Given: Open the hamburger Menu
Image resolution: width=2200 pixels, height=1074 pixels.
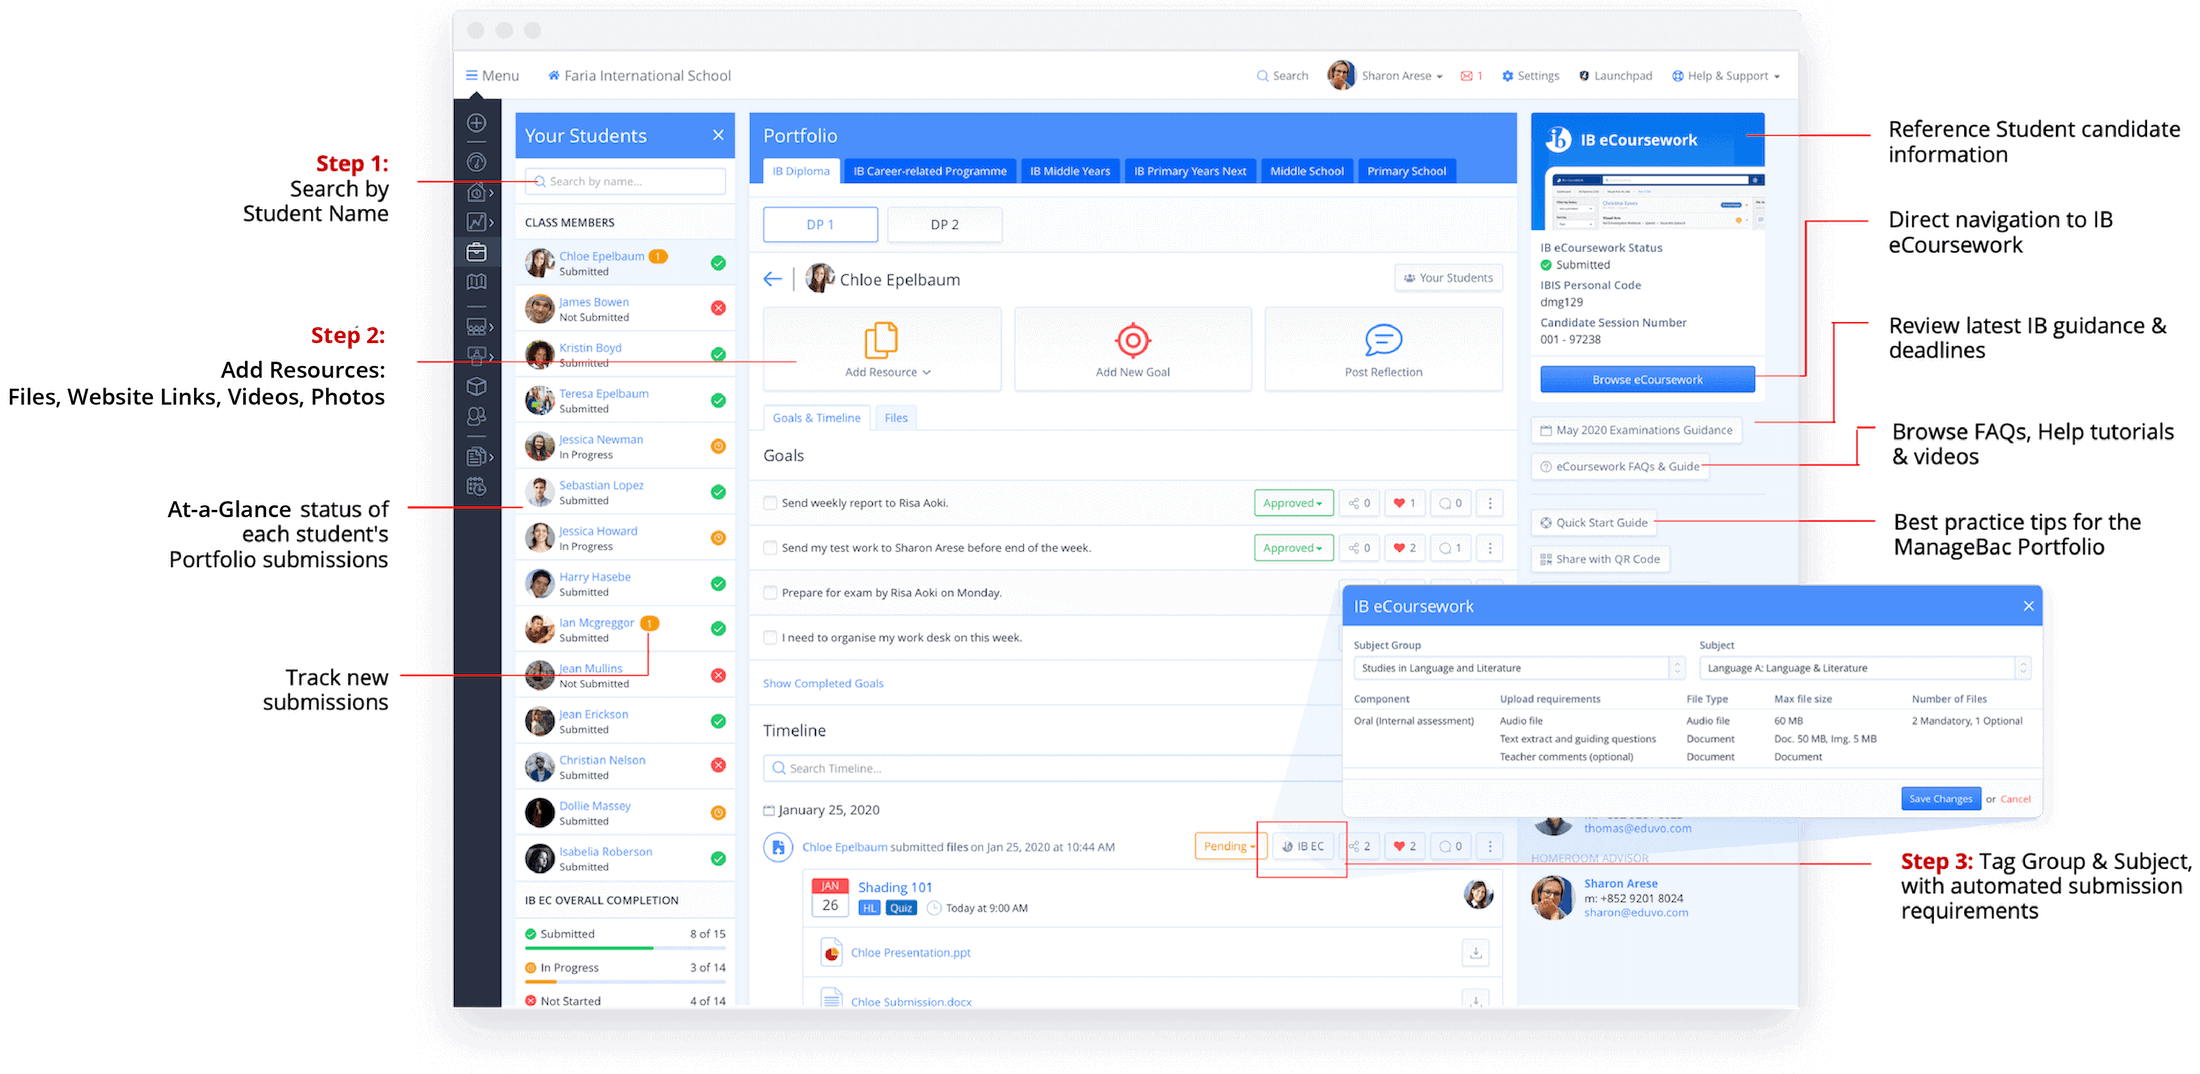Looking at the screenshot, I should tap(492, 76).
